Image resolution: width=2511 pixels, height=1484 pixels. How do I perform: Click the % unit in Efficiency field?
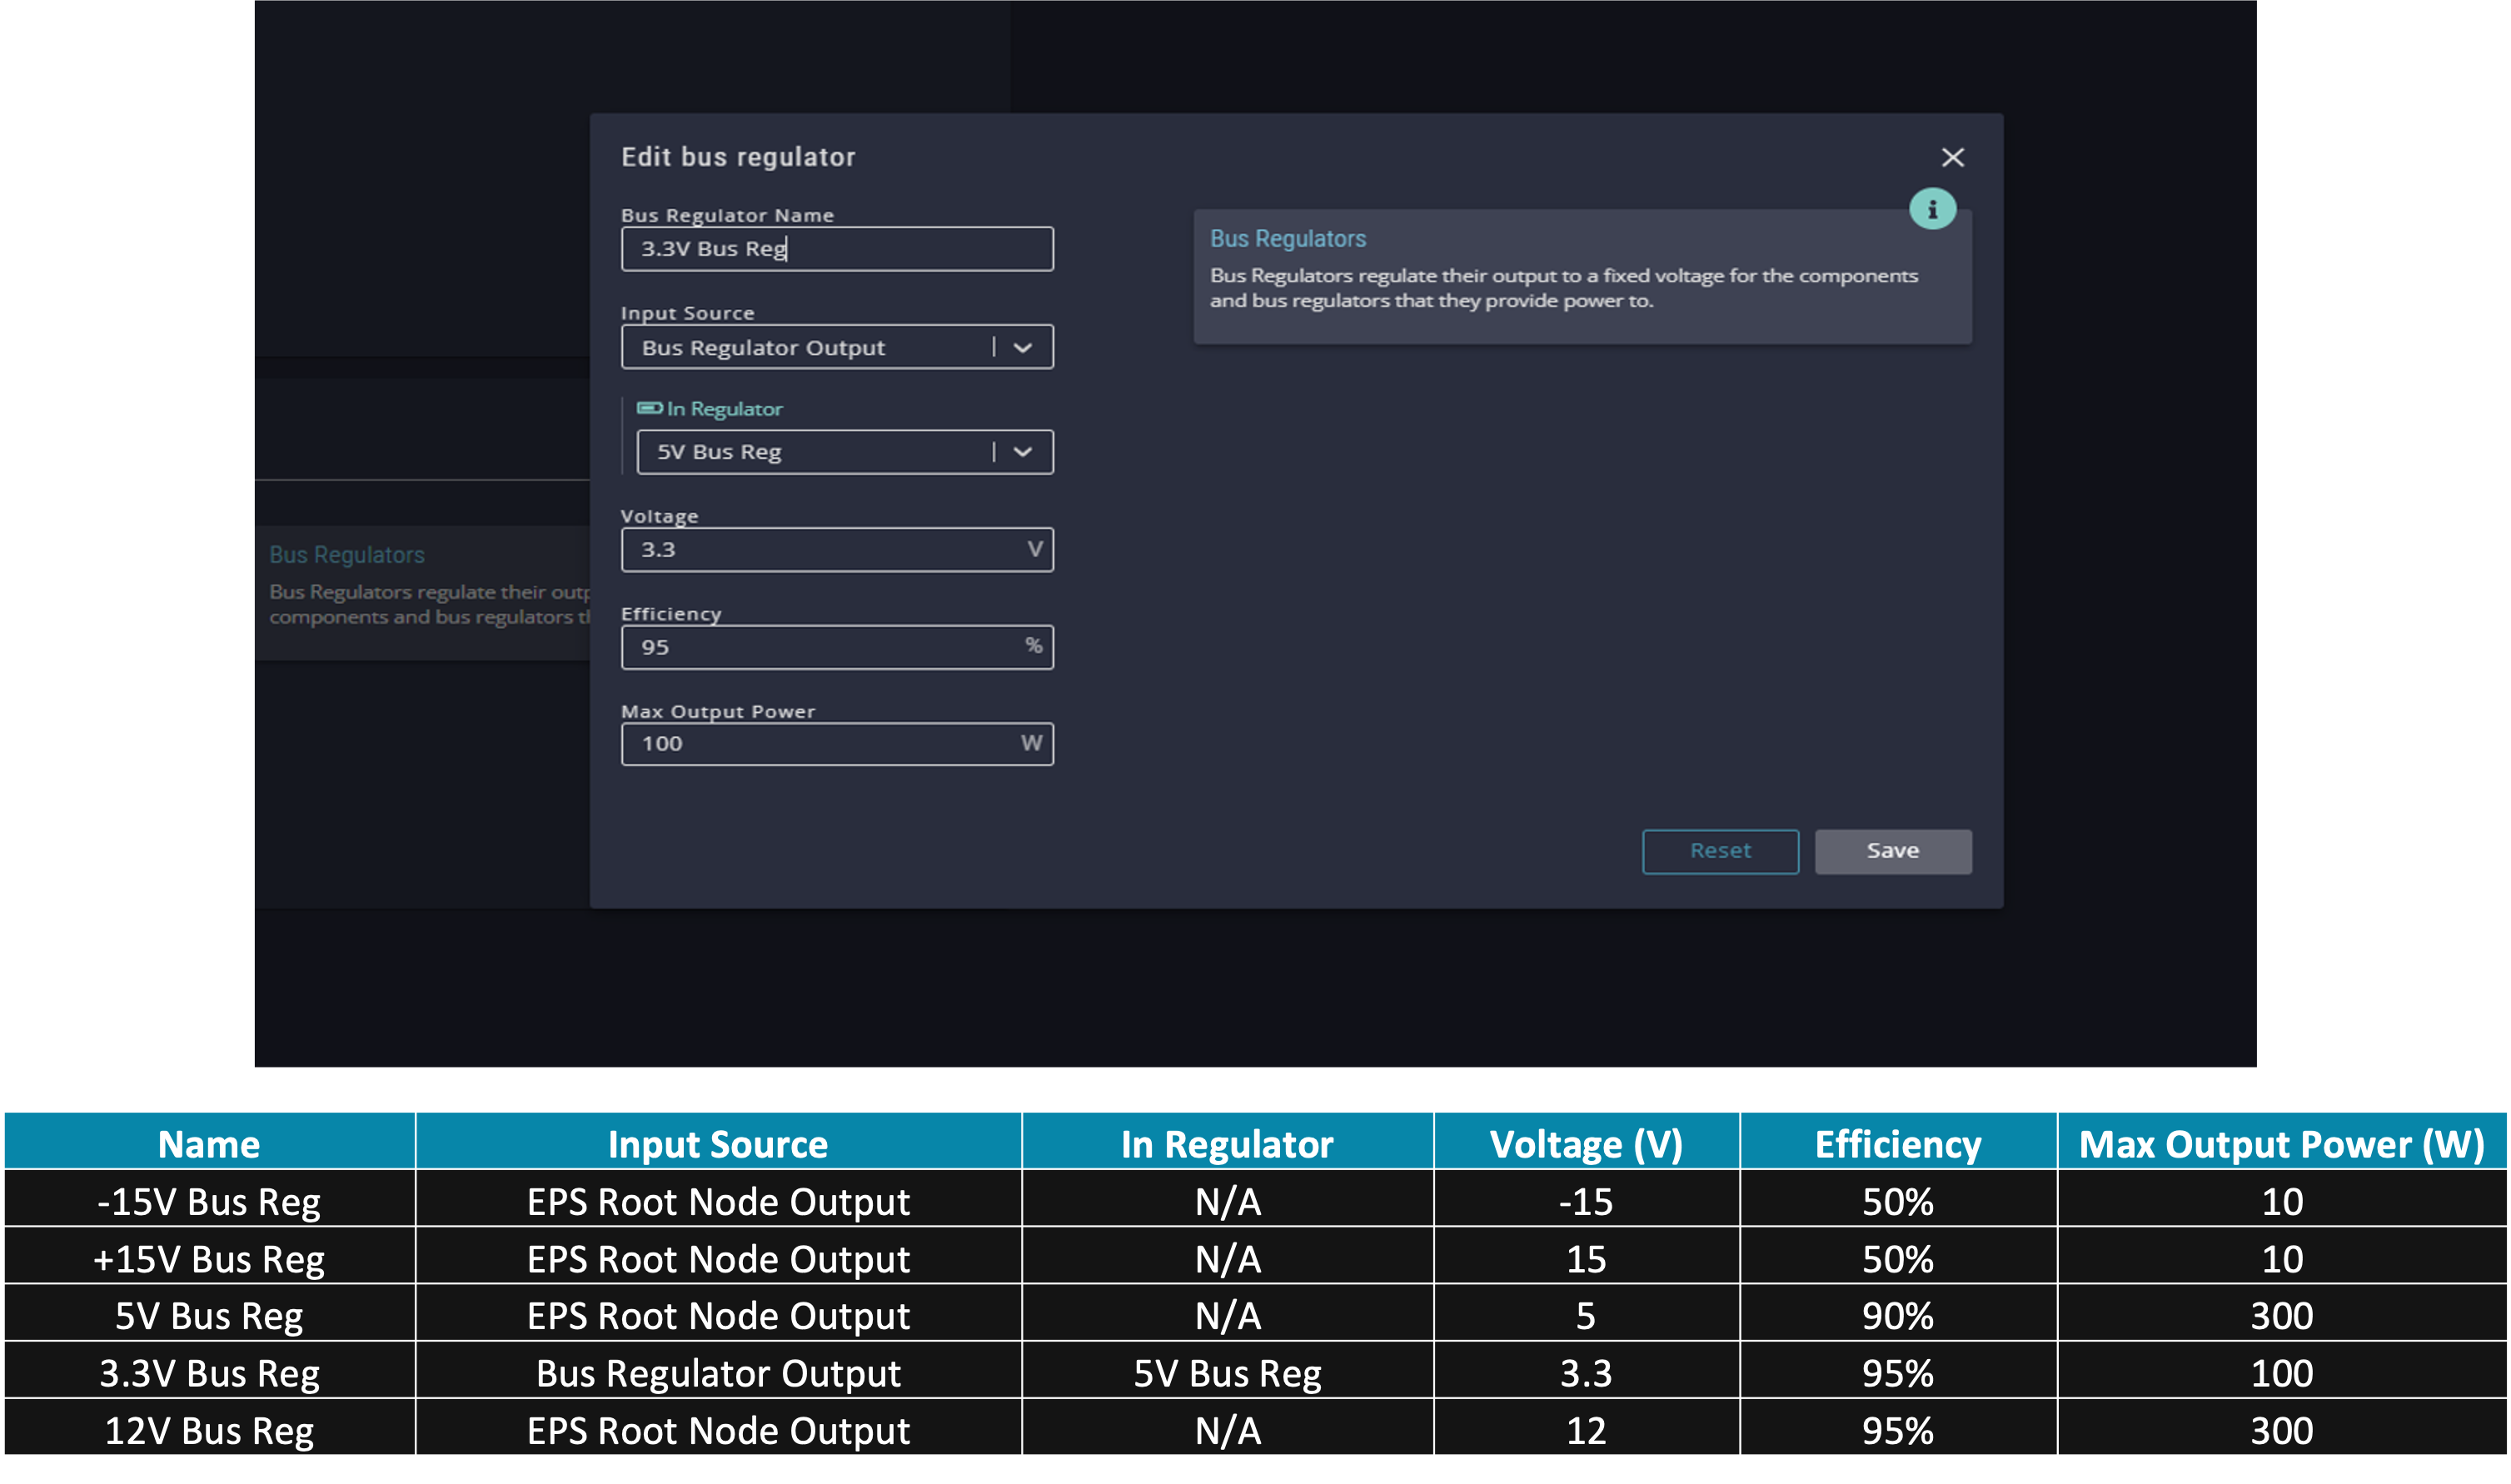[x=1034, y=646]
